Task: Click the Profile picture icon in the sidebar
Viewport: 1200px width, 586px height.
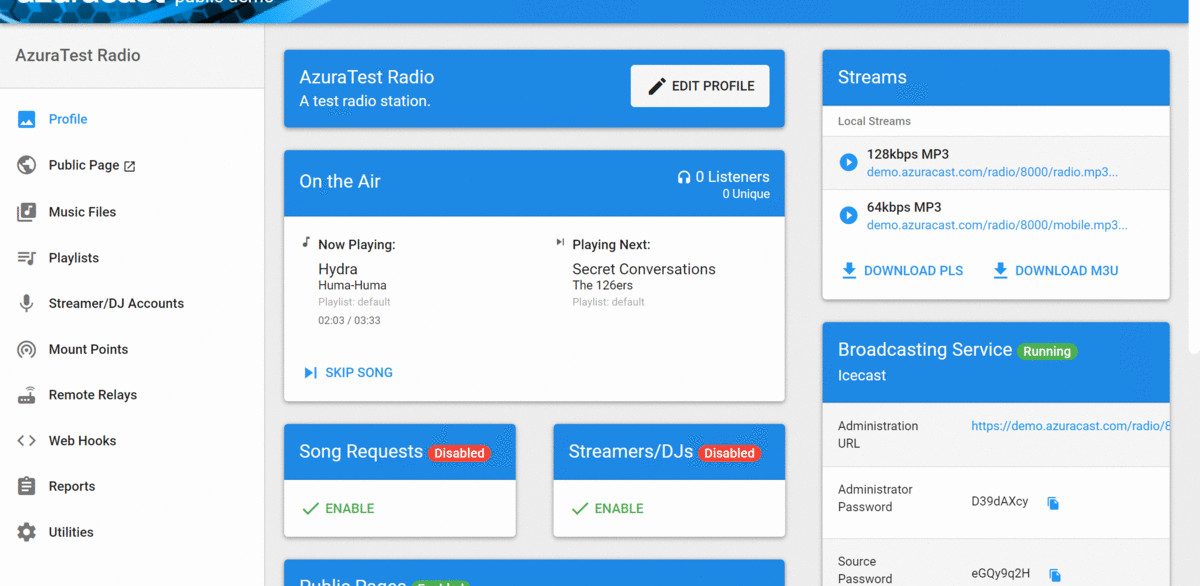Action: (27, 119)
